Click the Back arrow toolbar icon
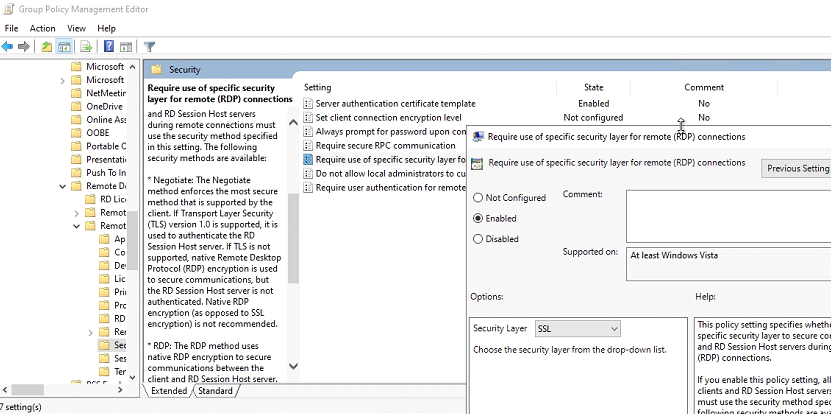831x414 pixels. pyautogui.click(x=8, y=46)
